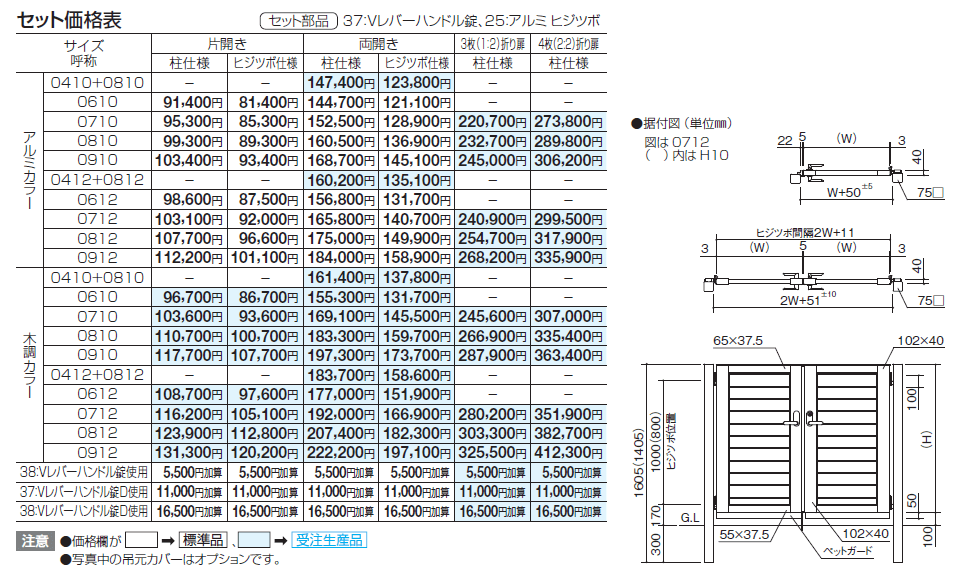Click the G.L ground-line label
This screenshot has width=956, height=582.
click(690, 517)
